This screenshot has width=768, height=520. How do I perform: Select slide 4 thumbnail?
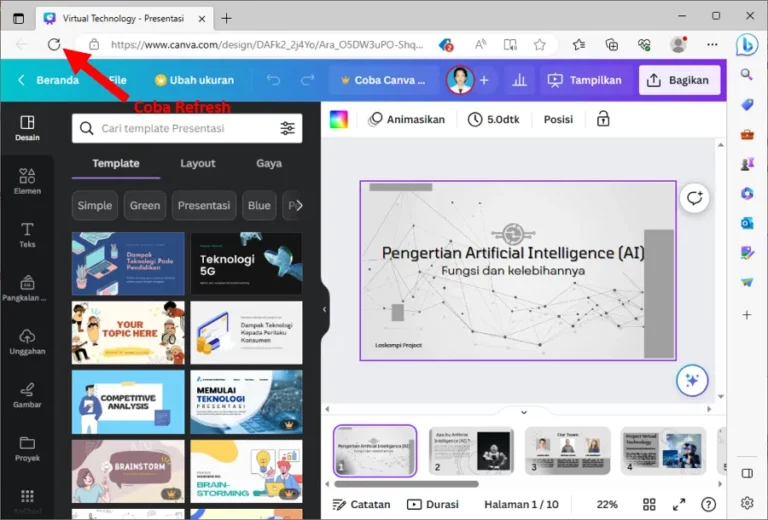point(663,451)
